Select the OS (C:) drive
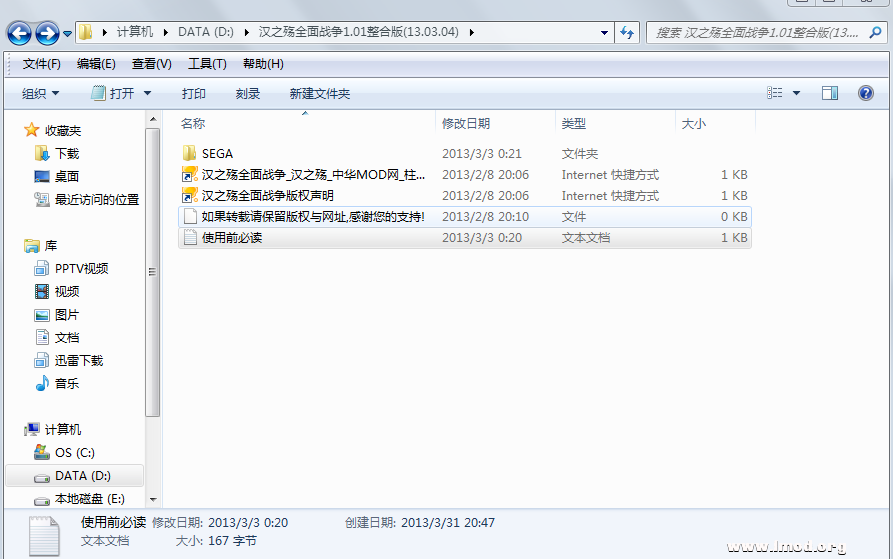The image size is (893, 559). (74, 453)
